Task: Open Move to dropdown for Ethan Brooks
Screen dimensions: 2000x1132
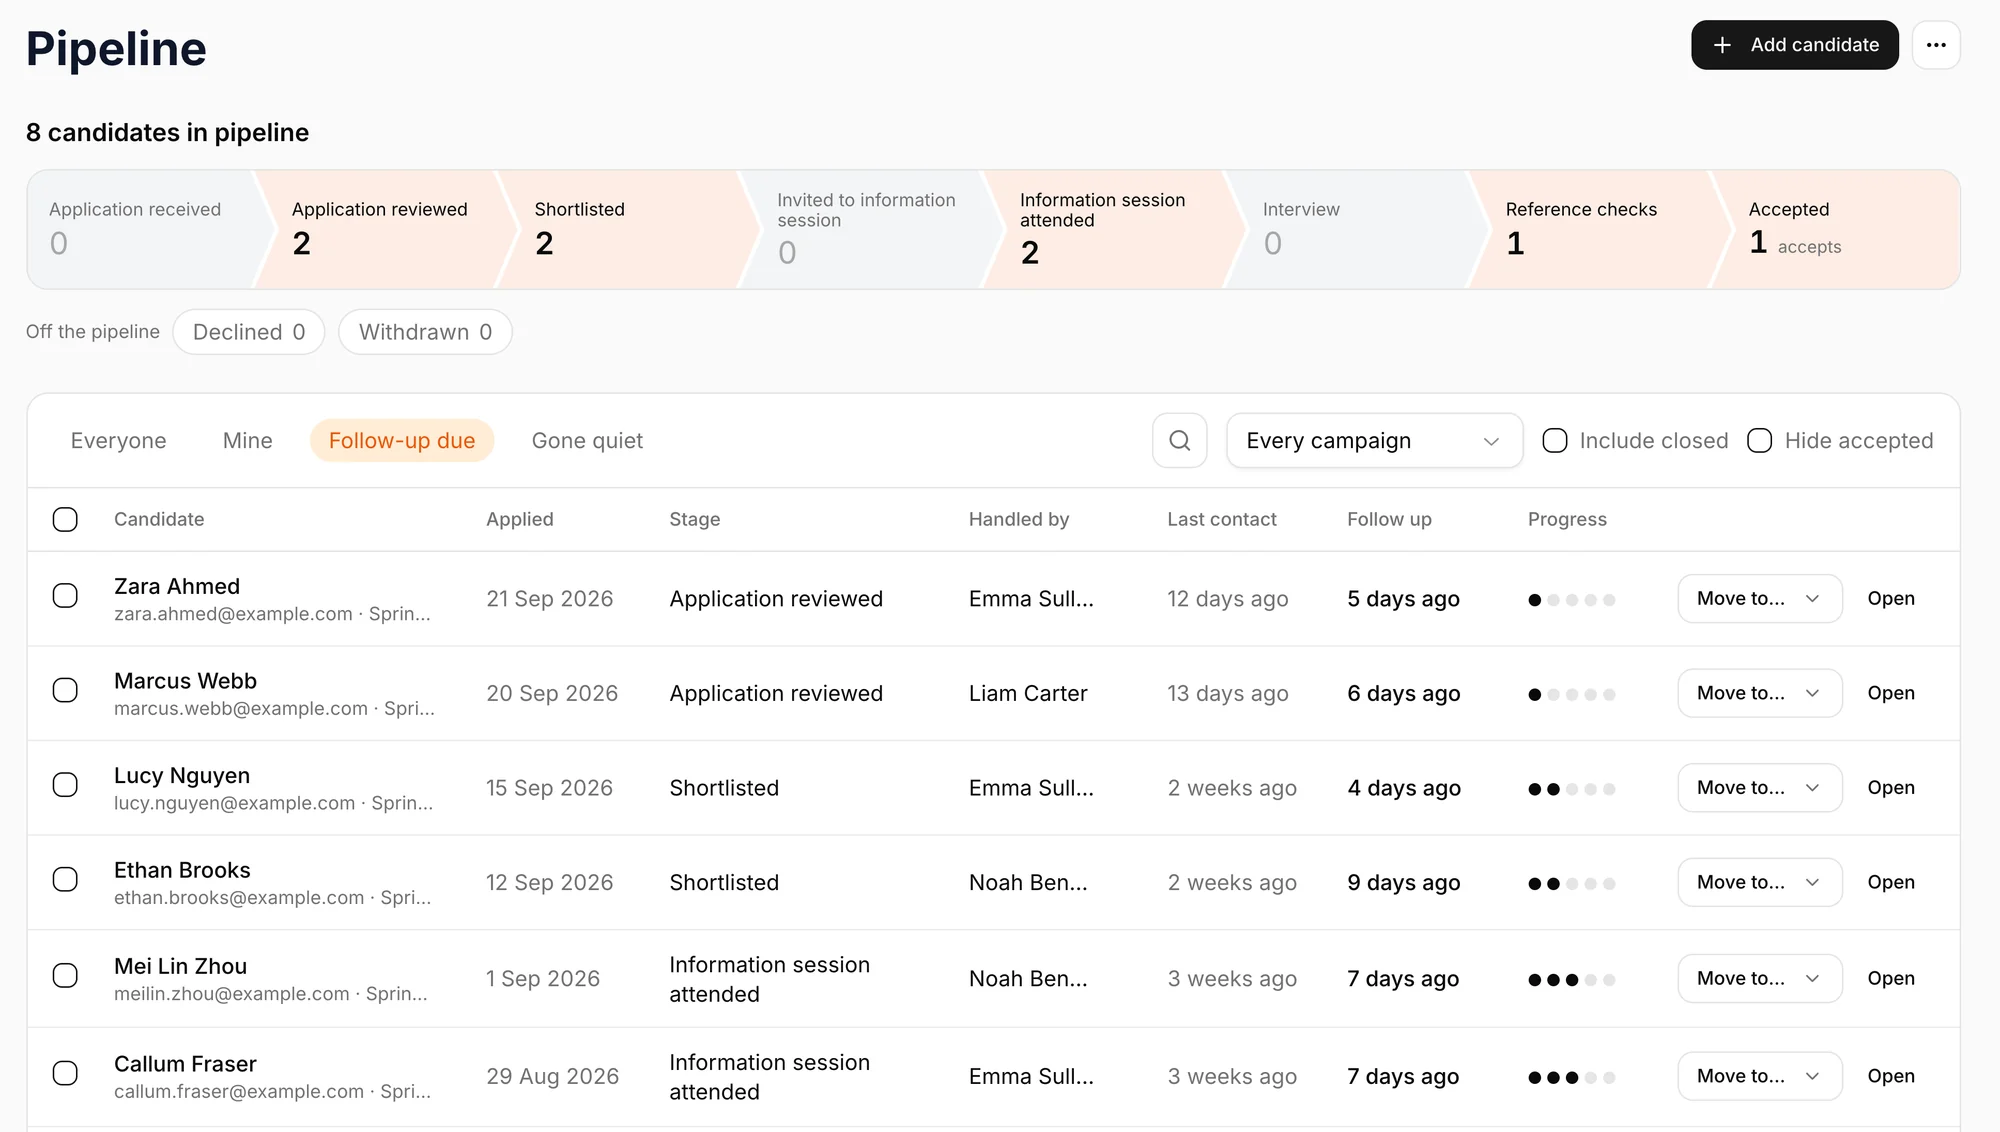Action: tap(1759, 883)
